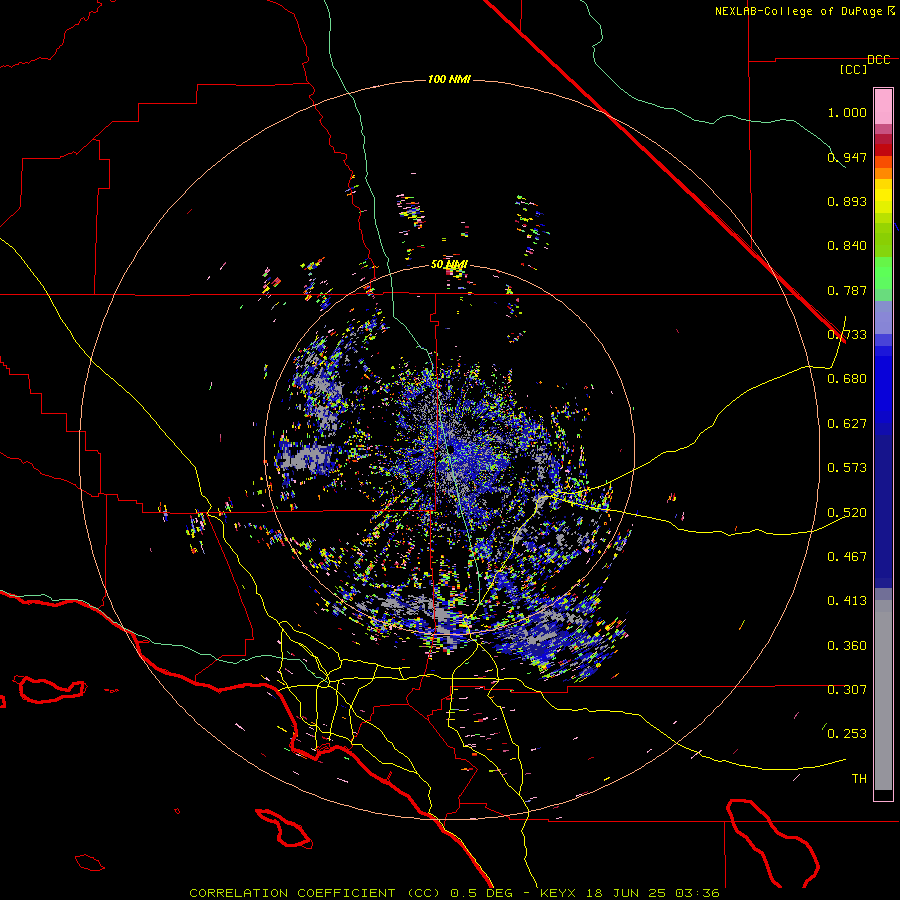Pick the gray segment of the color bar
This screenshot has height=900, width=900.
pos(883,695)
